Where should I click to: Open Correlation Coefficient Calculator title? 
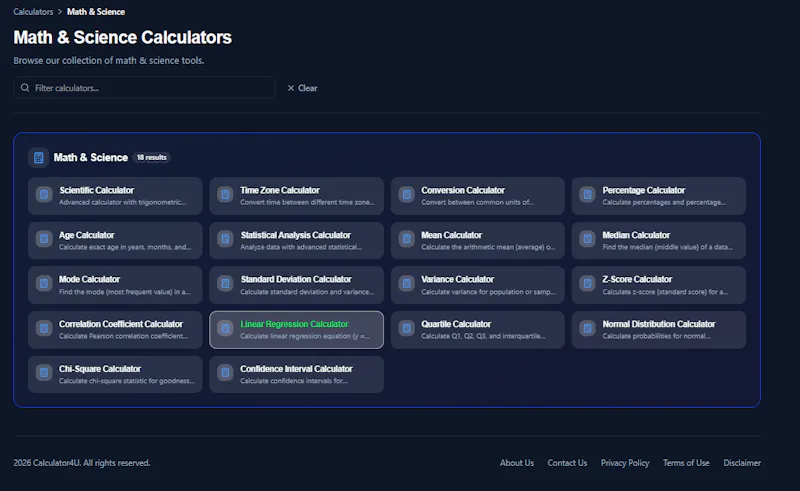tap(121, 324)
